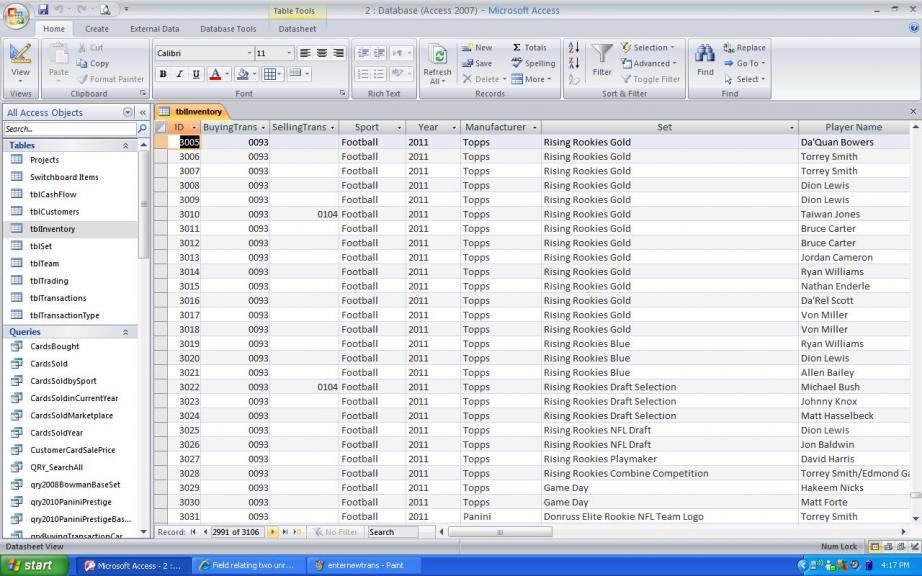The width and height of the screenshot is (922, 576).
Task: Click Replace in the Find group
Action: coord(744,48)
